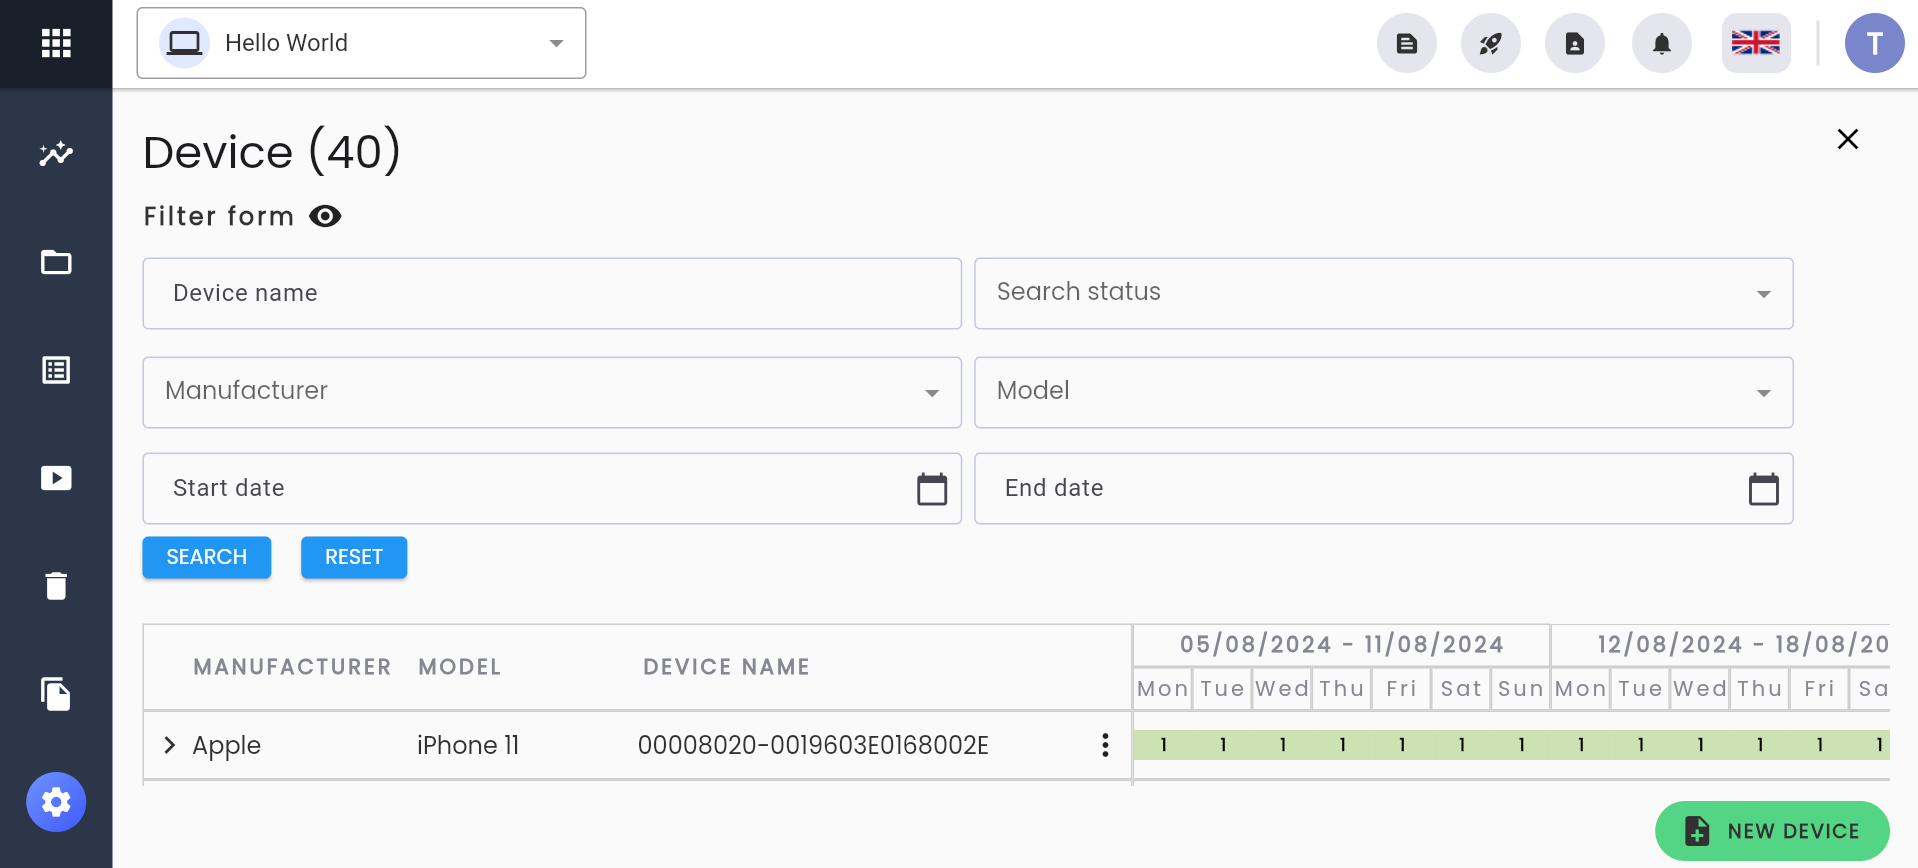Screen dimensions: 1918x868
Task: Click the NEW DEVICE button
Action: click(x=1772, y=831)
